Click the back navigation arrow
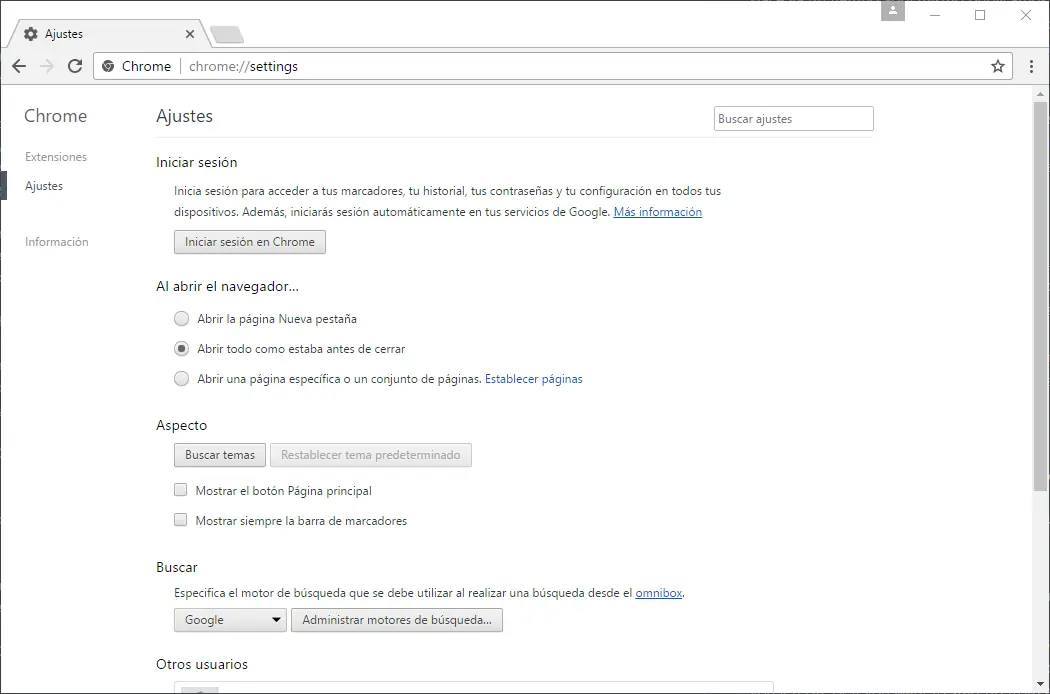1050x694 pixels. [x=19, y=66]
